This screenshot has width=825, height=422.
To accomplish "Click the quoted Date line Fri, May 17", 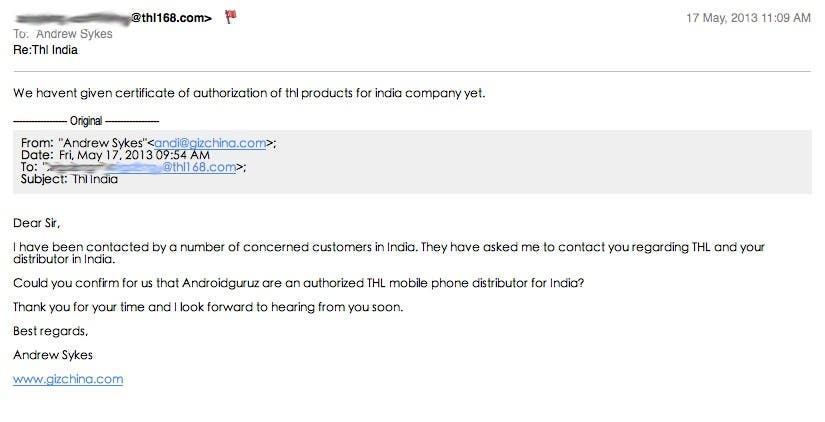I will (x=115, y=155).
